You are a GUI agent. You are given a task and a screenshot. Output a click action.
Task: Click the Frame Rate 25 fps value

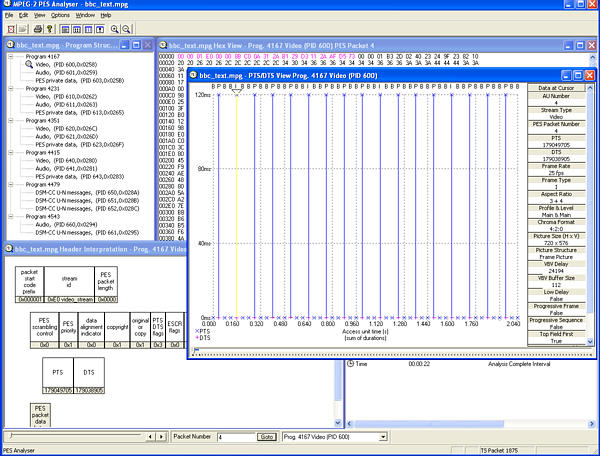pyautogui.click(x=556, y=173)
